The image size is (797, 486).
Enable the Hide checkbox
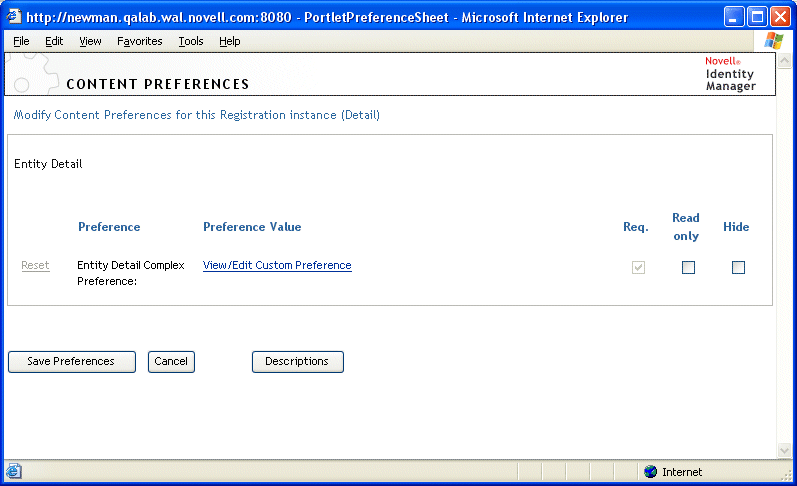click(x=738, y=267)
